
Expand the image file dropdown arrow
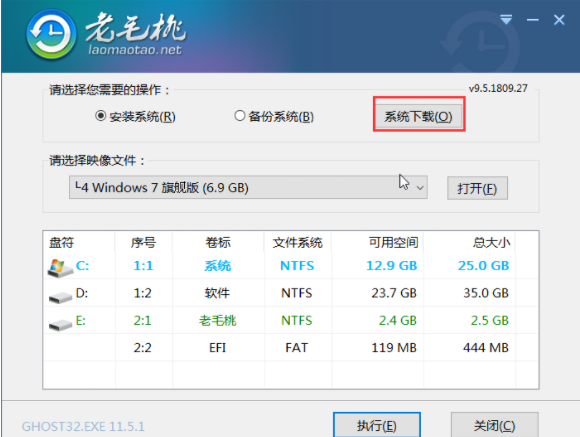420,188
